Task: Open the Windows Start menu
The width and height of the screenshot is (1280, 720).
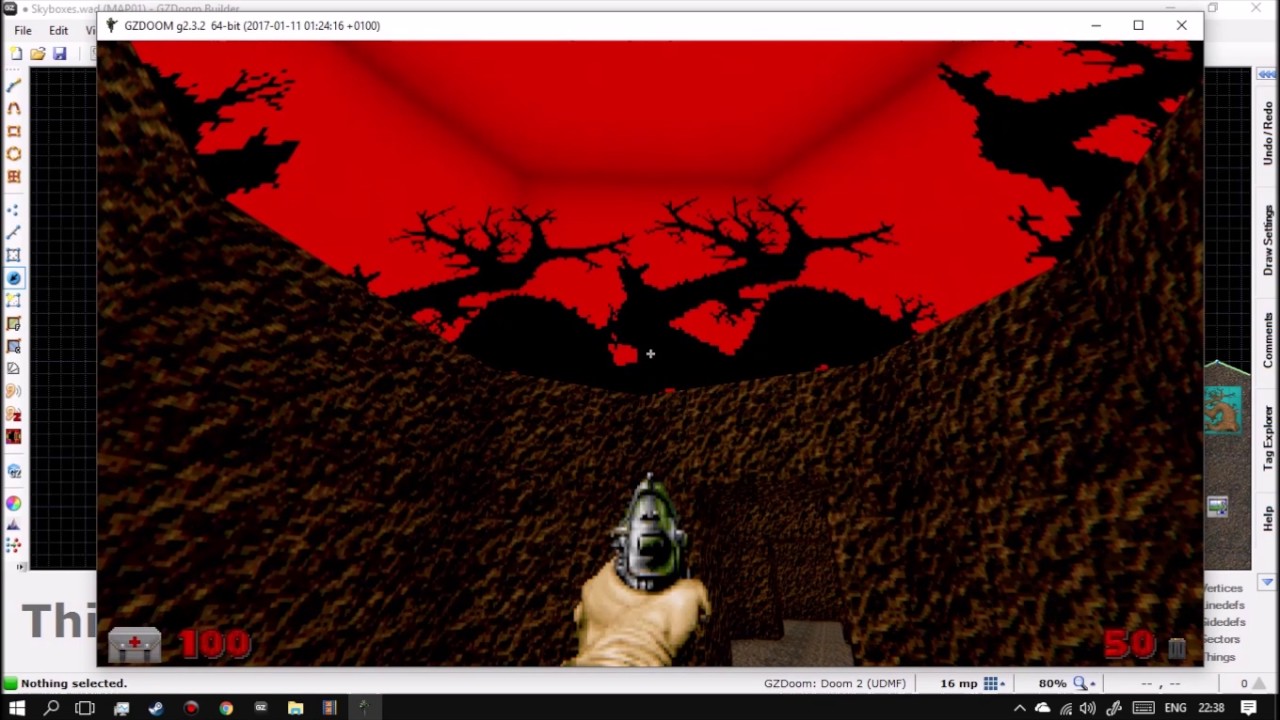Action: click(x=17, y=708)
